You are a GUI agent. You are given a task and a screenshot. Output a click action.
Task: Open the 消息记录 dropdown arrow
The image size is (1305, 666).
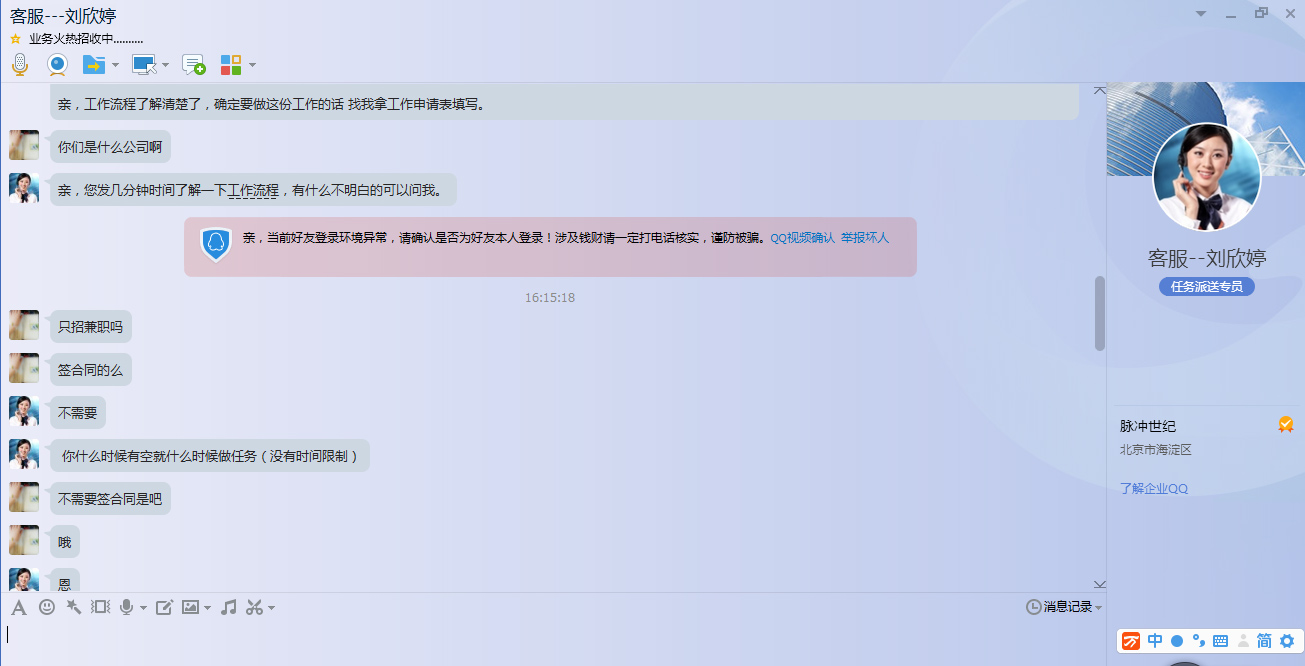point(1098,608)
